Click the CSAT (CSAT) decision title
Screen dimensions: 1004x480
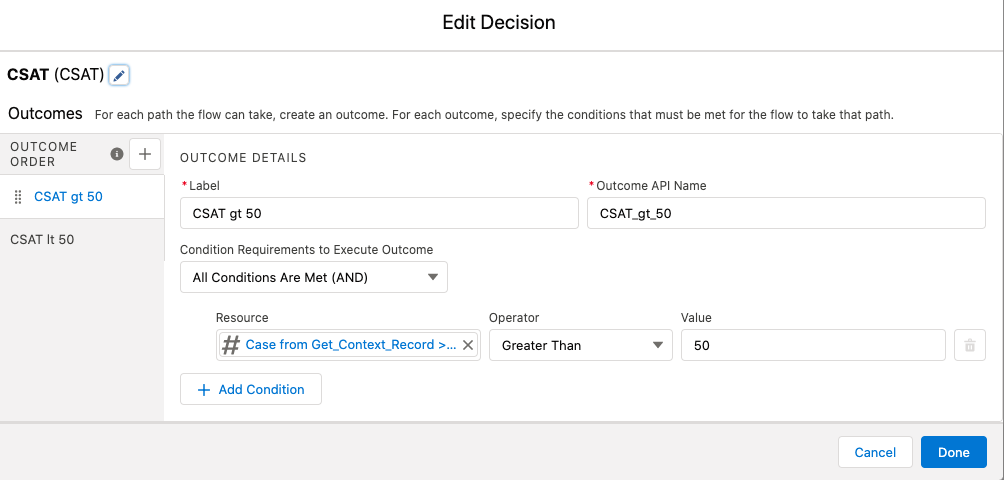click(x=55, y=75)
